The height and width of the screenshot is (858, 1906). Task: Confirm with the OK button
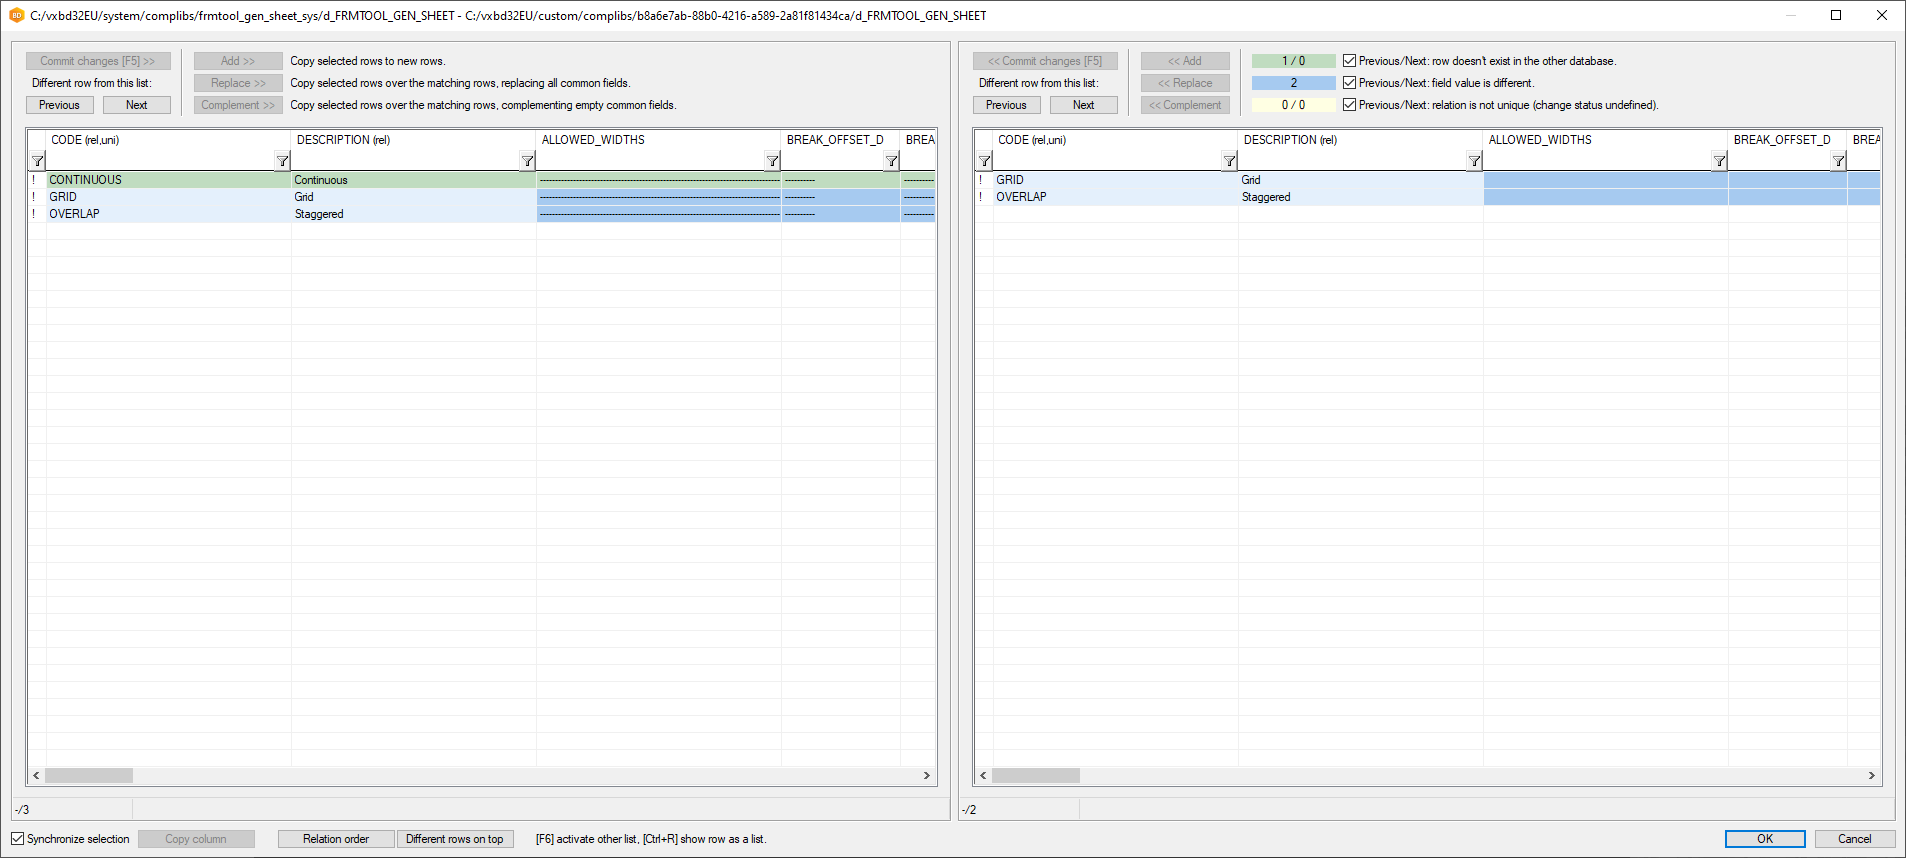point(1764,839)
